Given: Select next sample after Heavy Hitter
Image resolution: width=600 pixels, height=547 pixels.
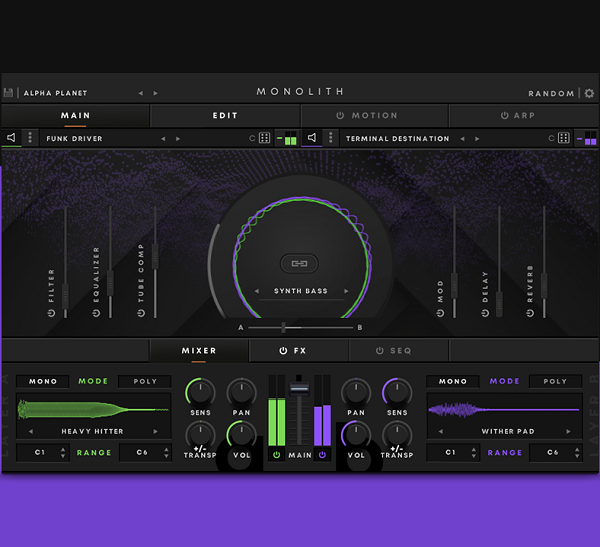Looking at the screenshot, I should click(155, 431).
